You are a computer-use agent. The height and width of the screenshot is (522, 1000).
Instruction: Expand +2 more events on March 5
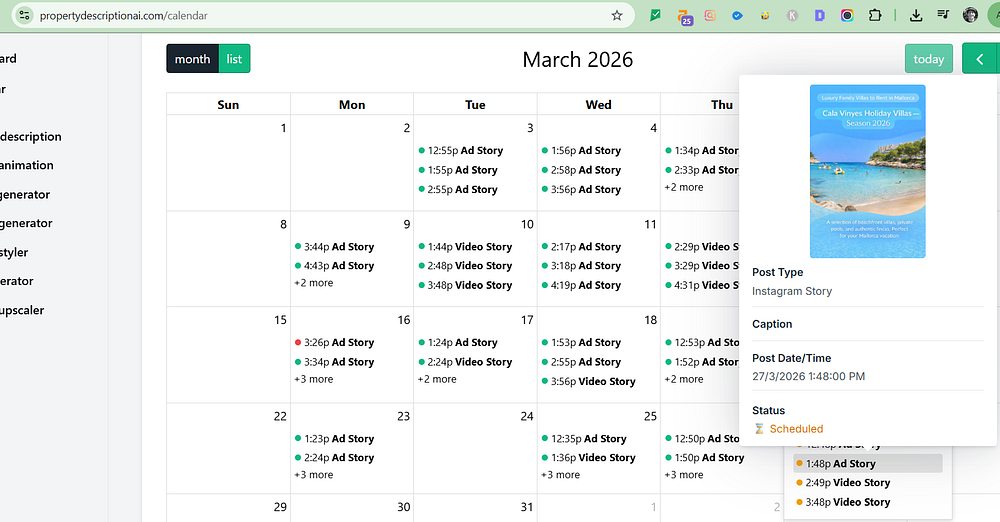point(684,187)
